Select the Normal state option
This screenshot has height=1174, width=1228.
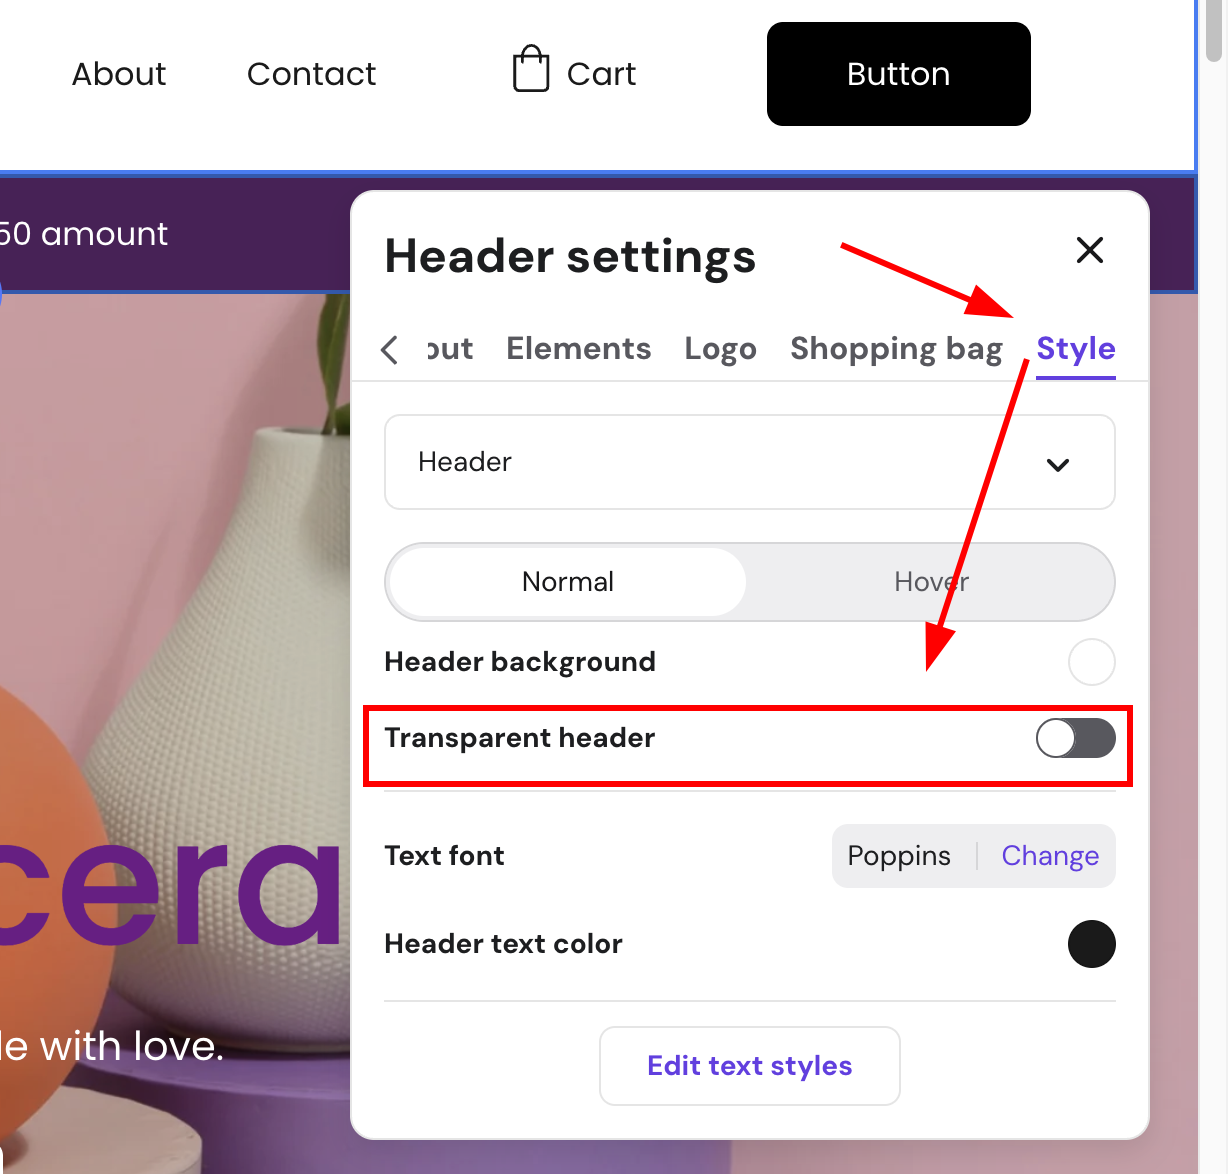coord(567,582)
